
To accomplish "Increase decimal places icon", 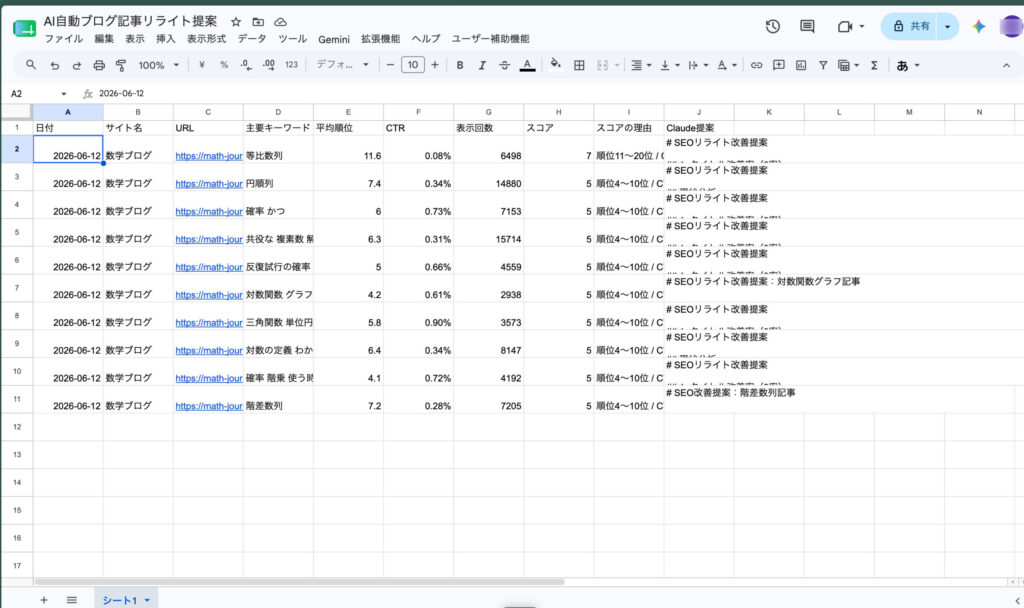I will coord(268,65).
